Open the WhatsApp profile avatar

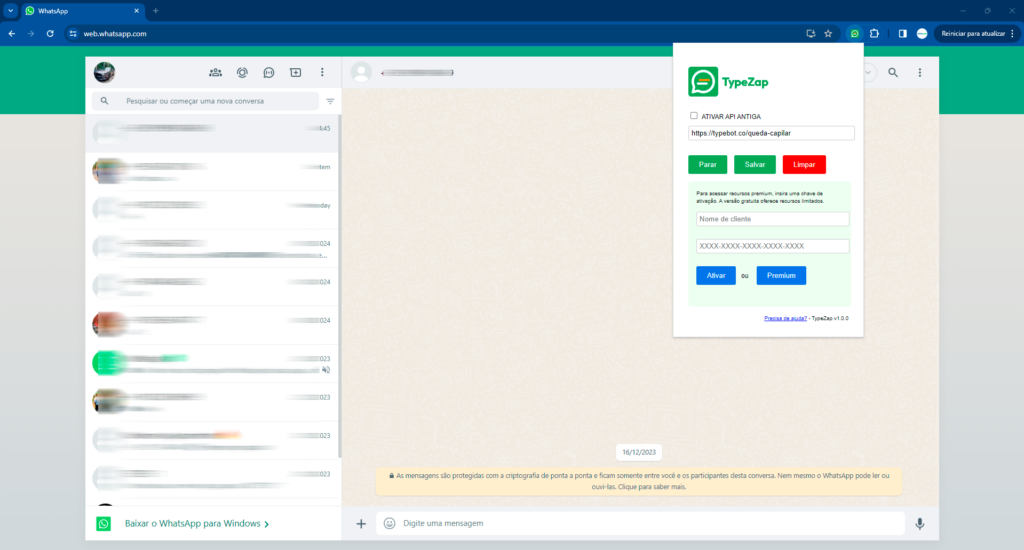[x=104, y=73]
